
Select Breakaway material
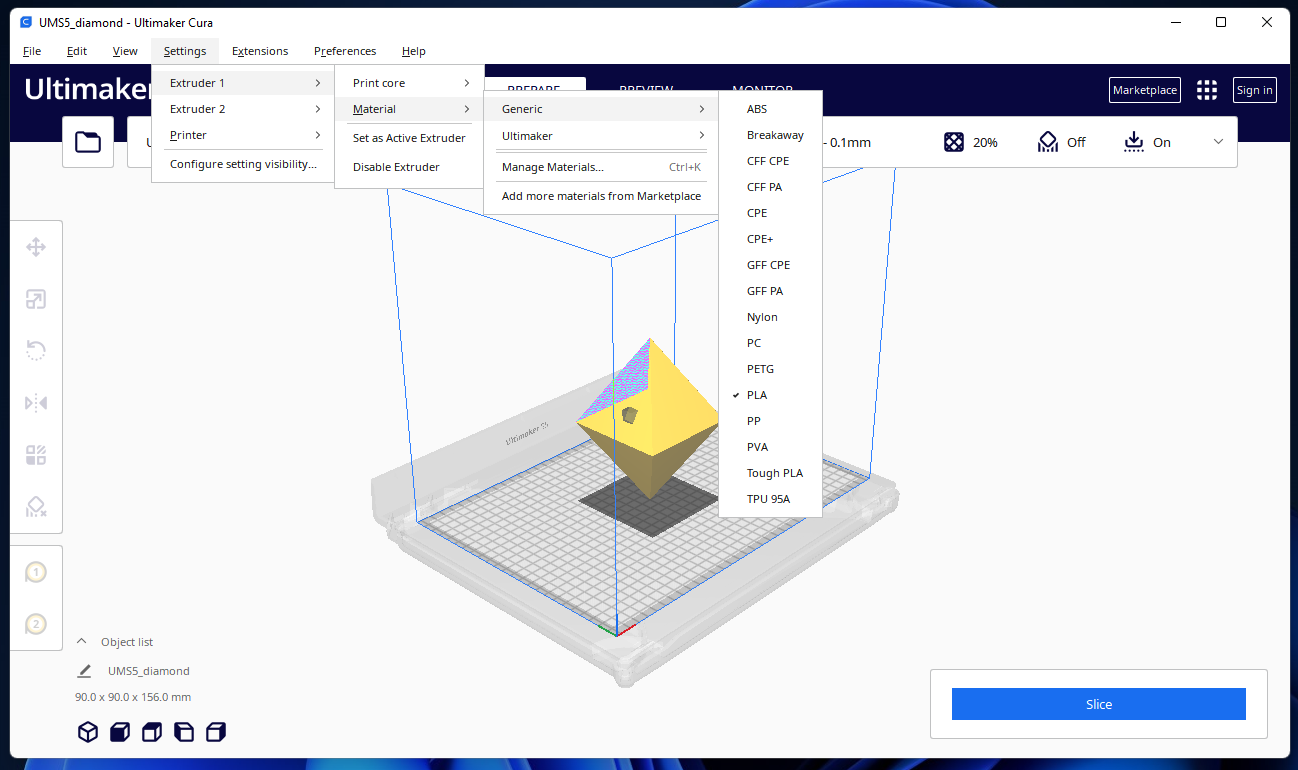(x=770, y=135)
